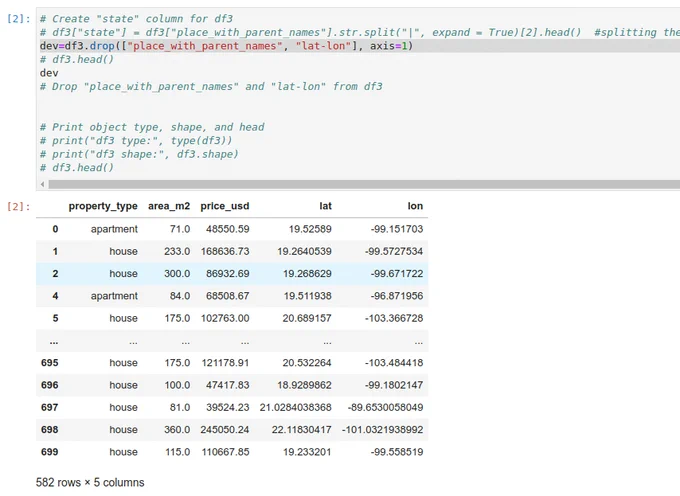Image resolution: width=680 pixels, height=496 pixels.
Task: Click the area value 300.0
Action: [177, 274]
